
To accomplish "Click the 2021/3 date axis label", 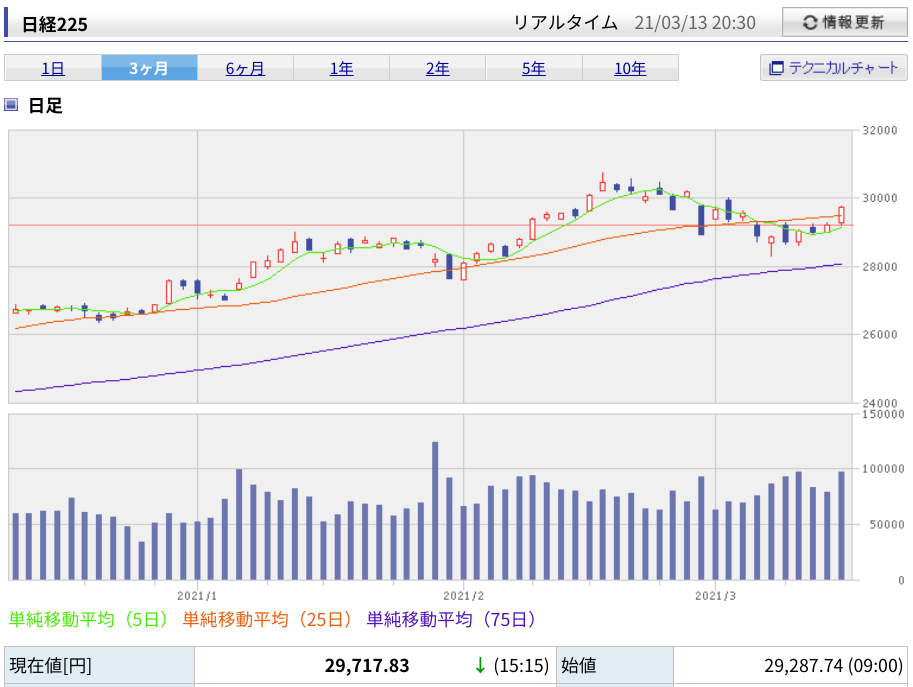I will pos(715,596).
